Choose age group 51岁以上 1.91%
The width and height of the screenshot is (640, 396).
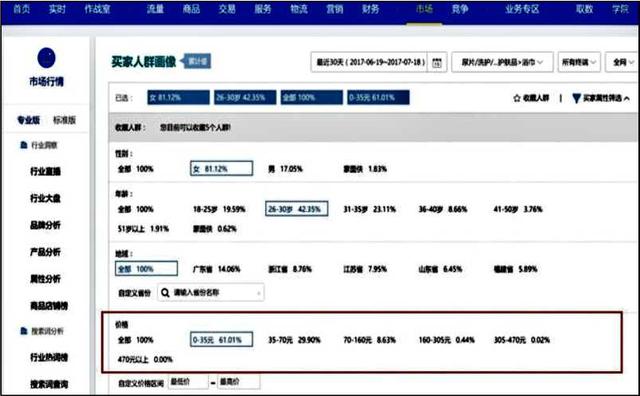(x=143, y=229)
